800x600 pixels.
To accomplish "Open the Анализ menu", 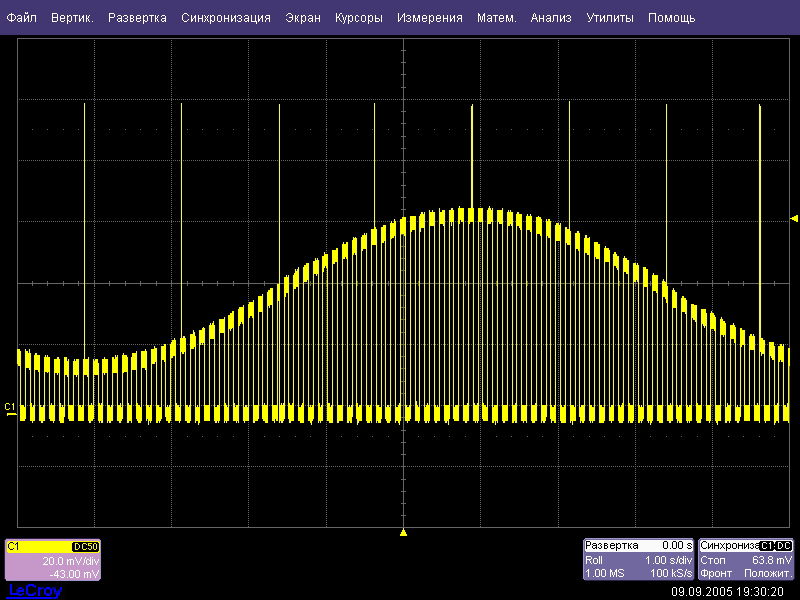I will (551, 18).
